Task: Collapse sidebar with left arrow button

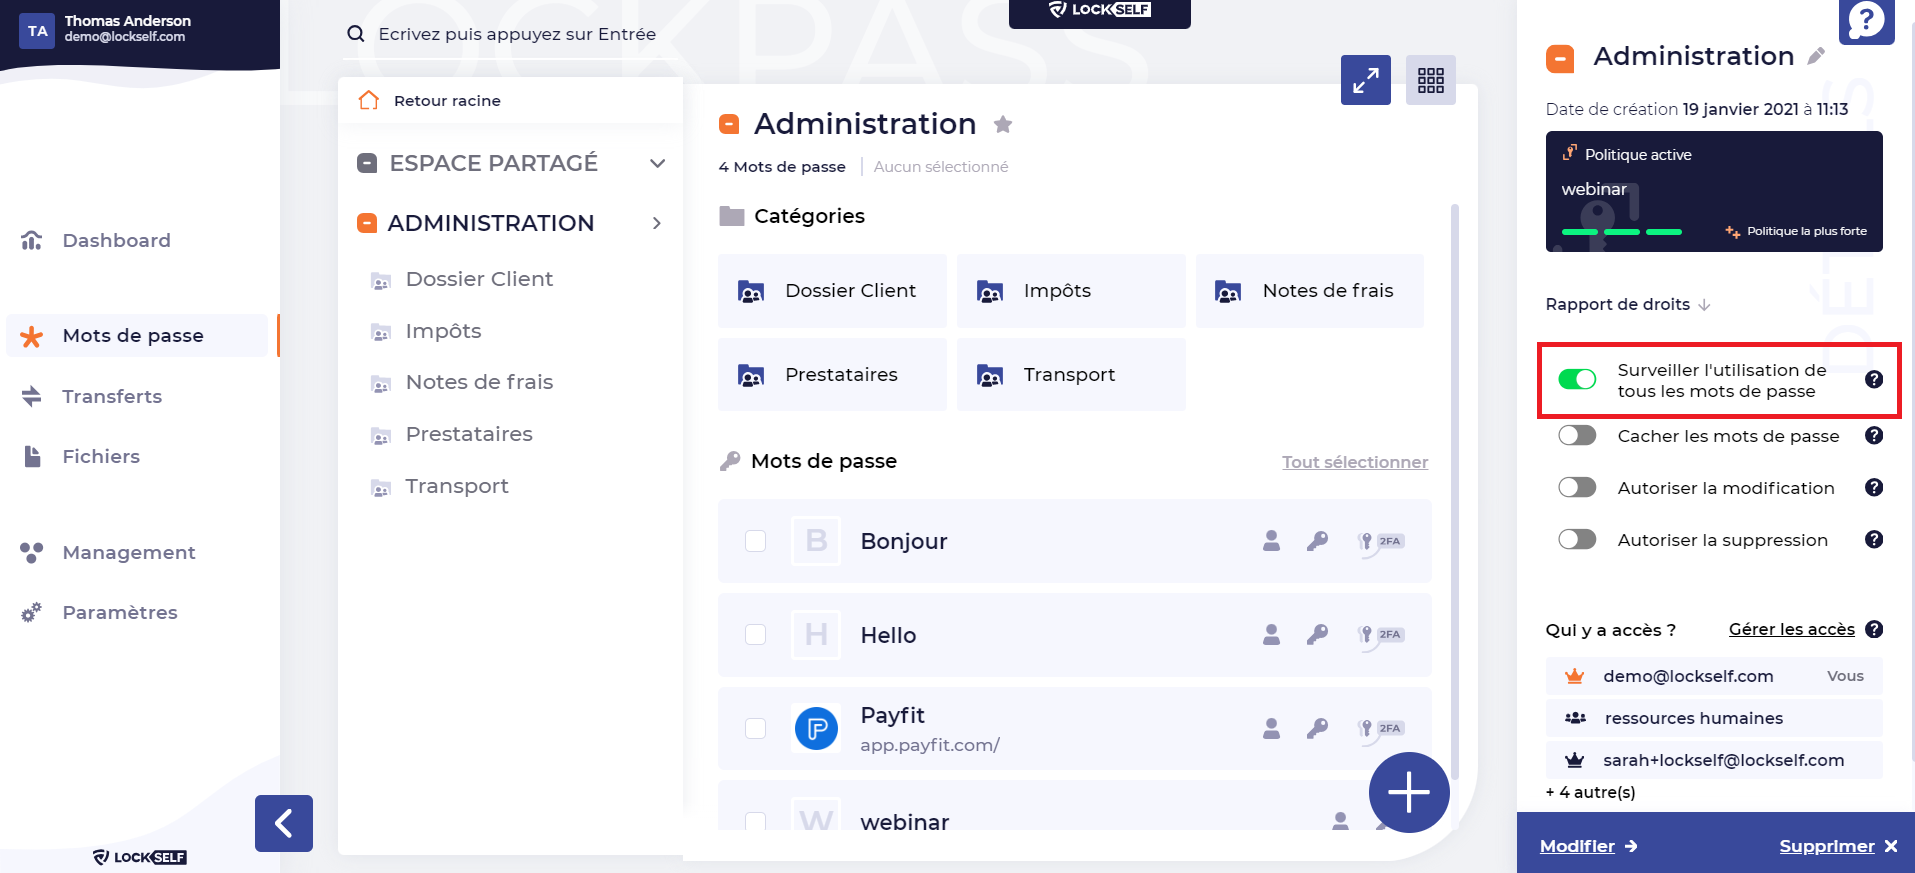Action: click(284, 823)
